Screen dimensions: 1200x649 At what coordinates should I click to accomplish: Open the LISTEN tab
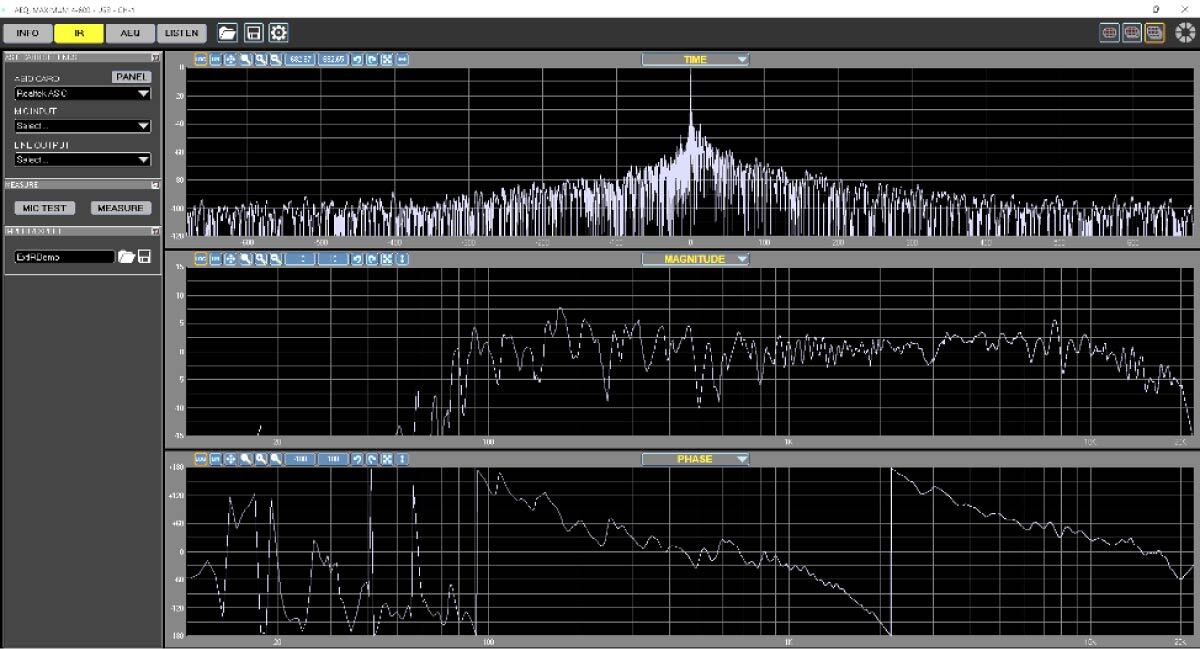(181, 33)
